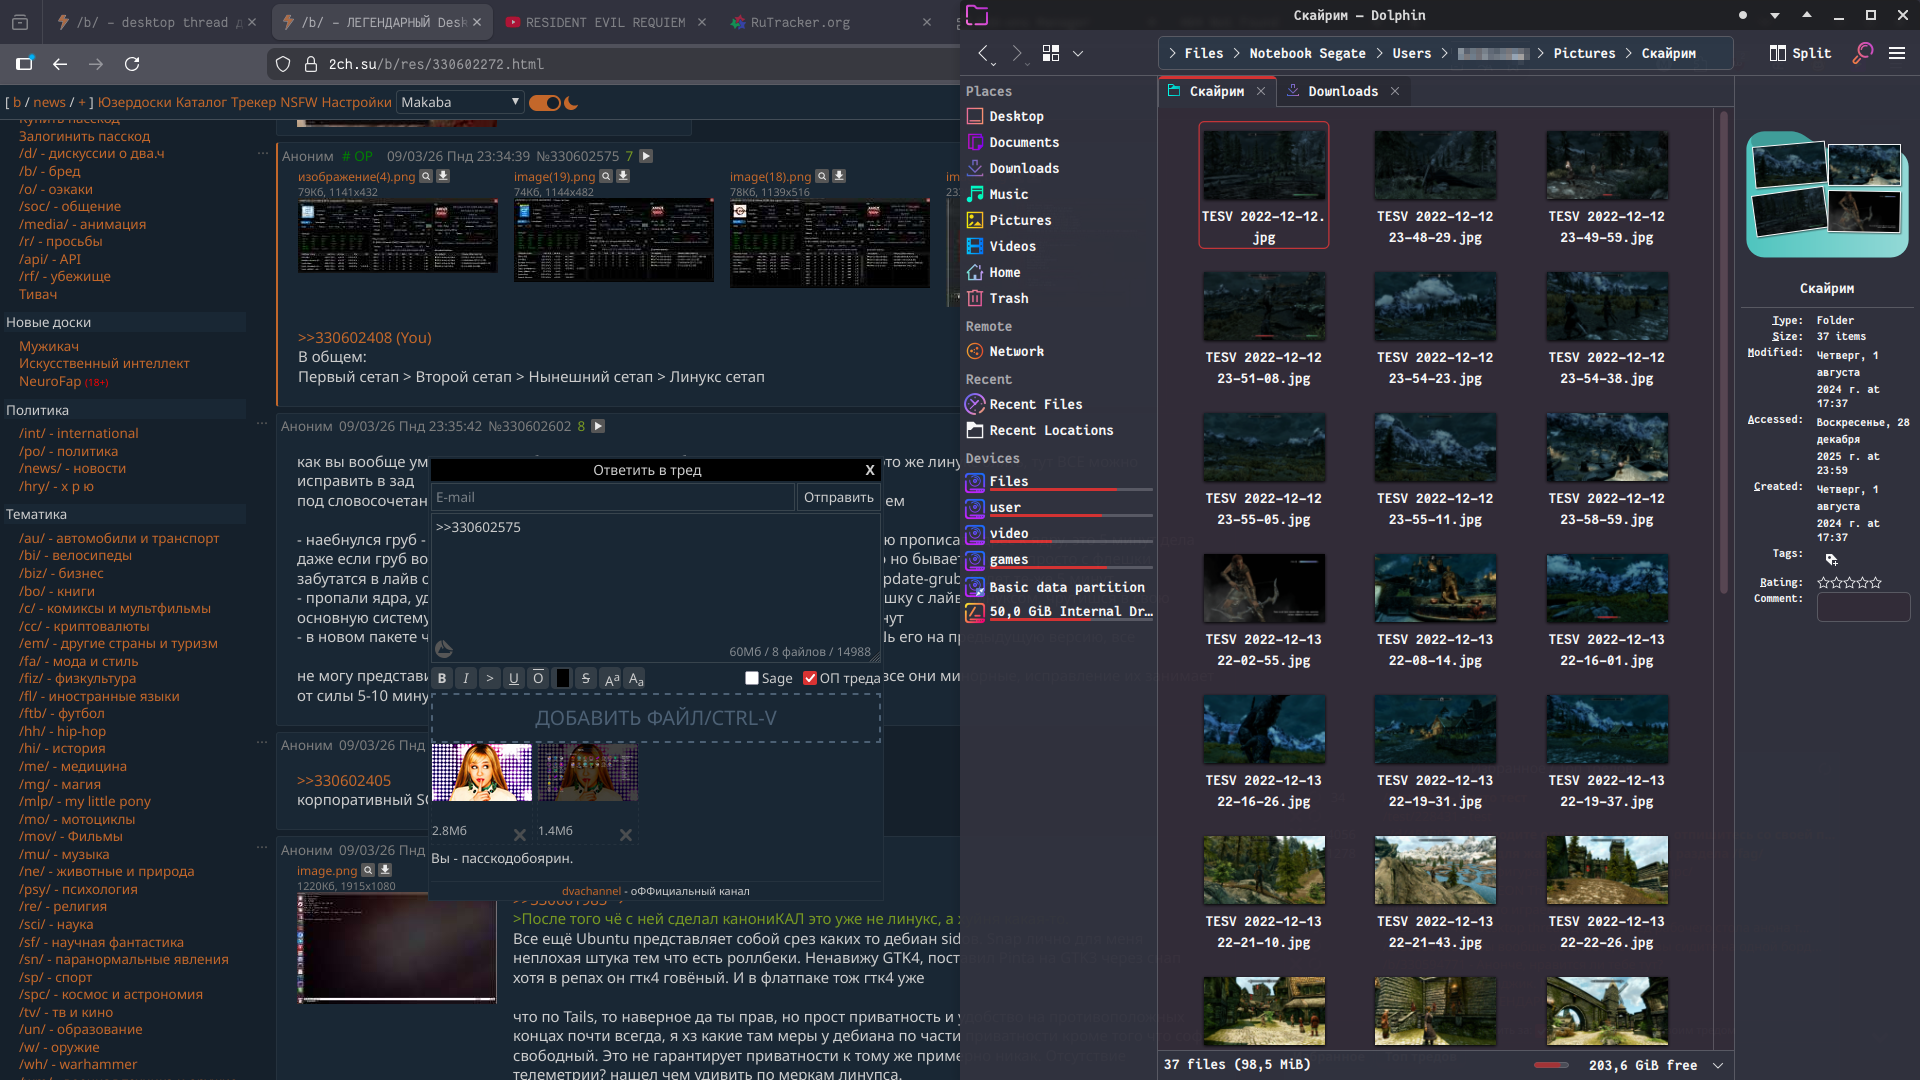Image resolution: width=1920 pixels, height=1080 pixels.
Task: Open the Dolphin hamburger menu
Action: pos(1897,53)
